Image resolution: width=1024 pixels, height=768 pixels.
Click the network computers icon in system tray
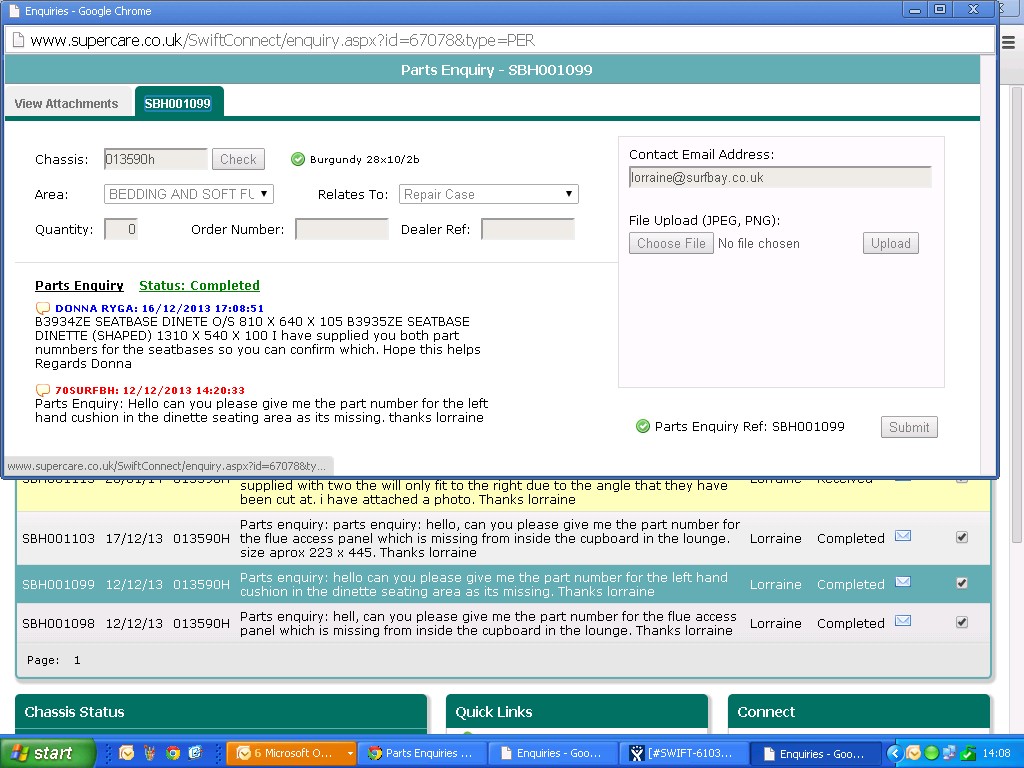(x=949, y=754)
